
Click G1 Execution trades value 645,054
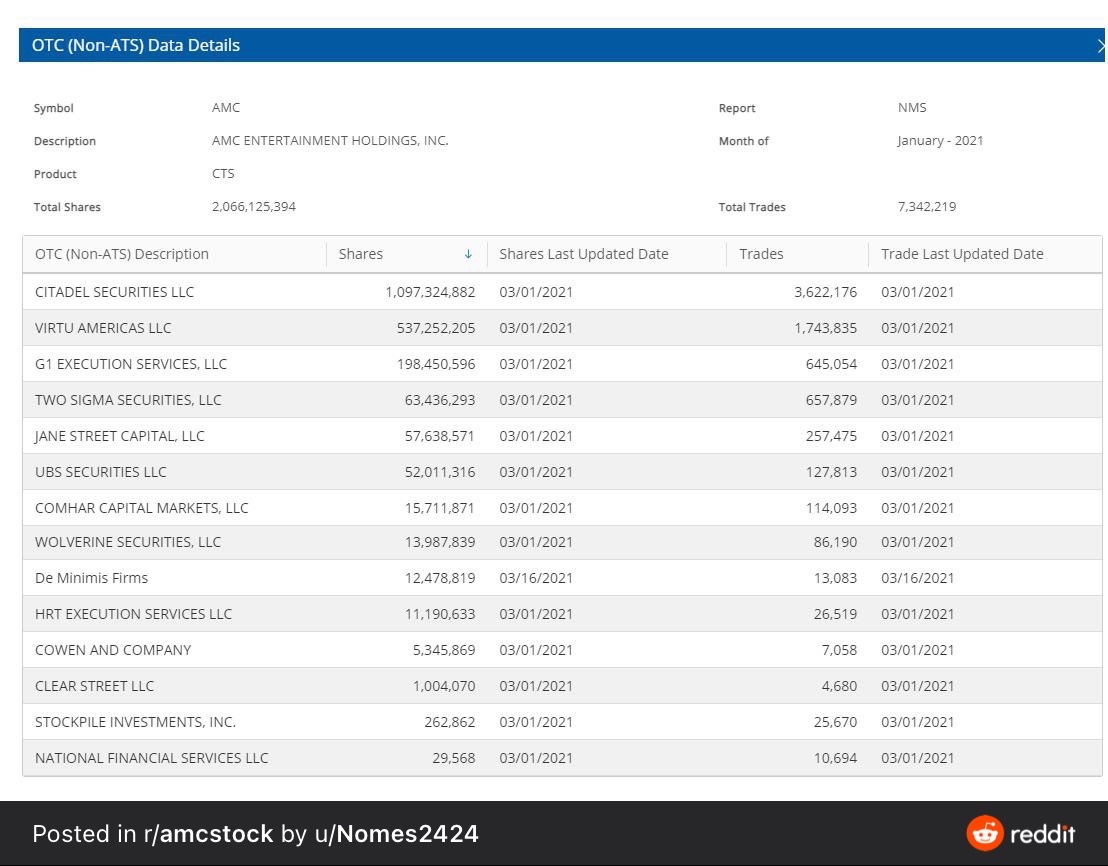pos(831,364)
